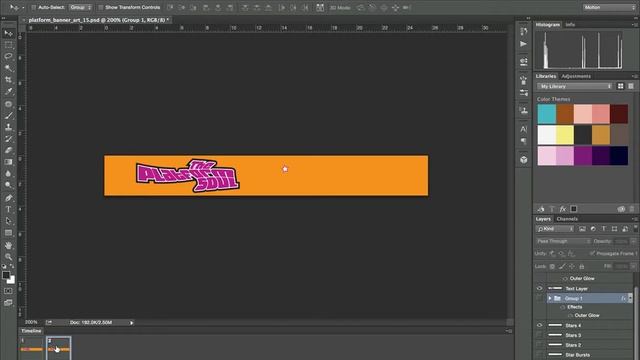
Task: Select the Gradient tool
Action: click(9, 162)
